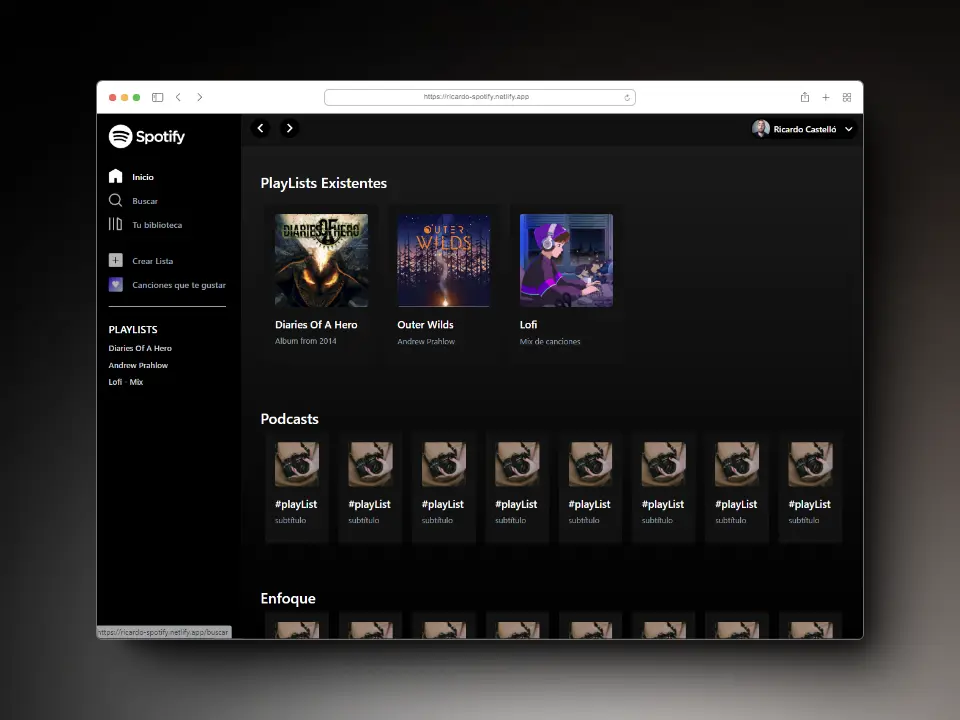This screenshot has height=720, width=960.
Task: Open Canciones que te gustan heart icon
Action: point(117,285)
